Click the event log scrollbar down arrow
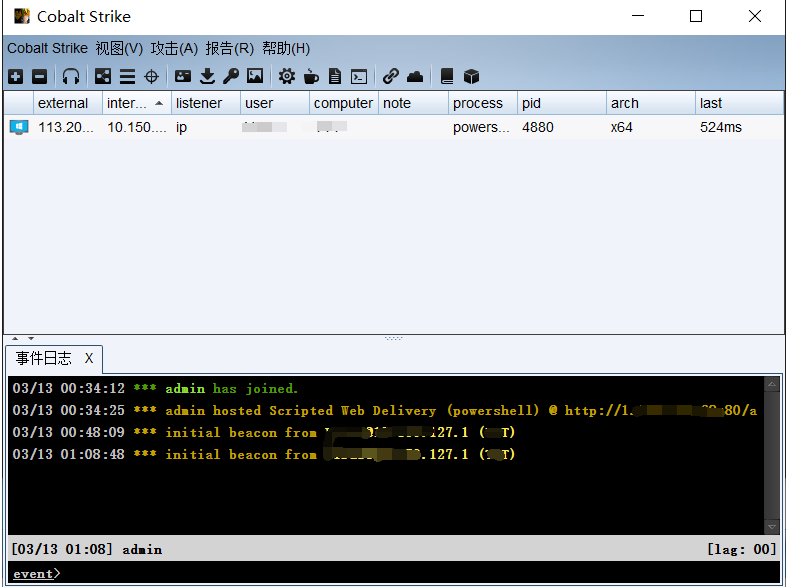This screenshot has width=787, height=587. (771, 527)
